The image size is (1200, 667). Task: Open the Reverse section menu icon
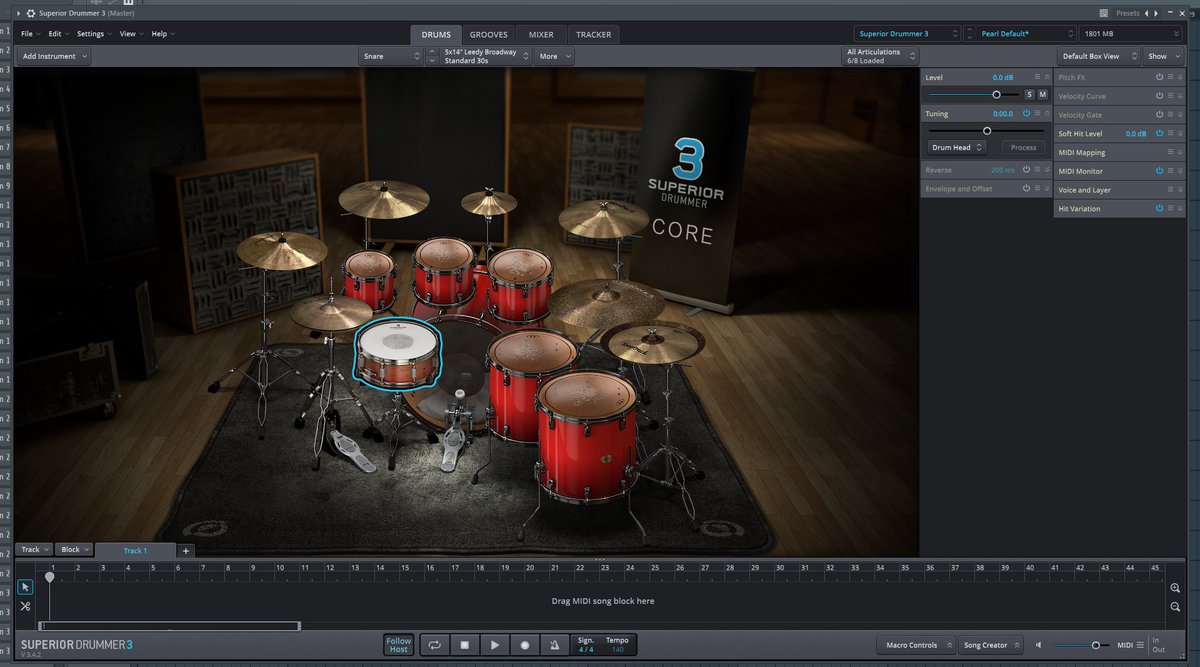click(x=1038, y=170)
